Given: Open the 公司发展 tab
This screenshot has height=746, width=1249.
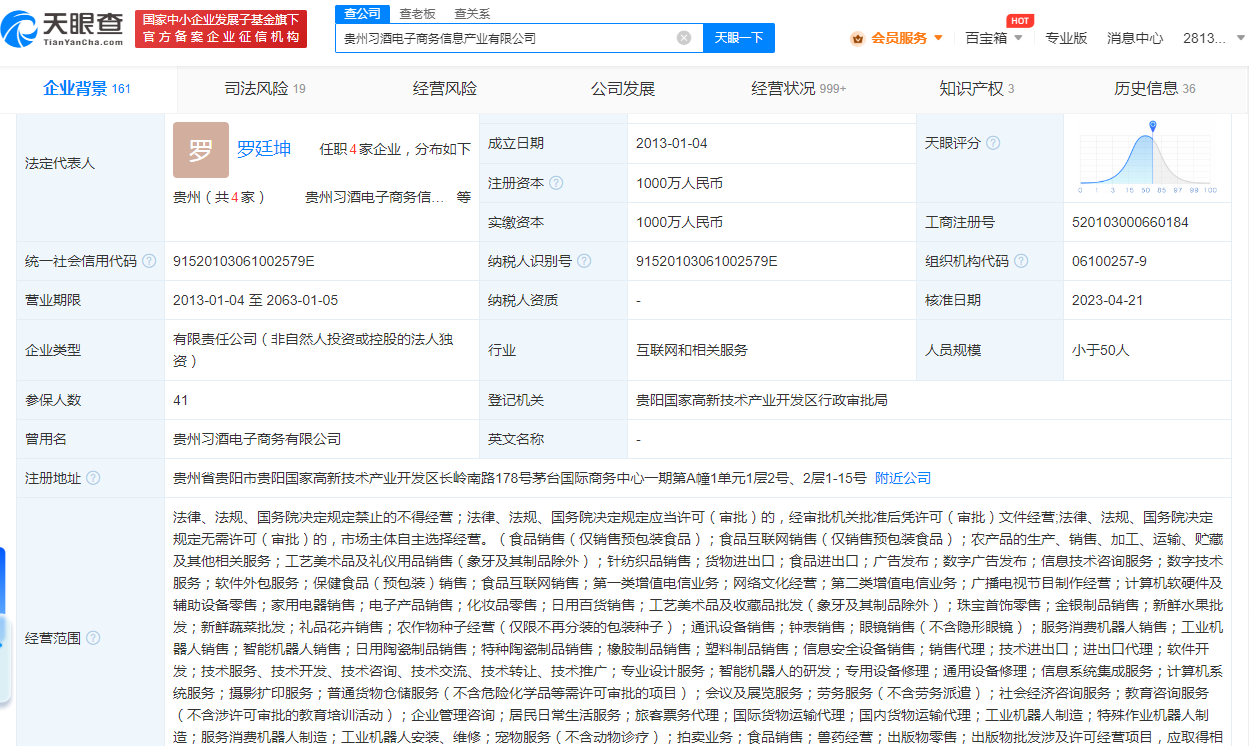Looking at the screenshot, I should tap(622, 89).
